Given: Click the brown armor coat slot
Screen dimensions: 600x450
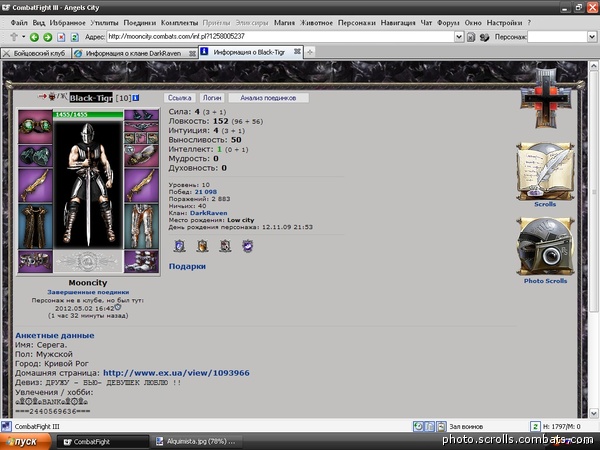Looking at the screenshot, I should (x=35, y=227).
